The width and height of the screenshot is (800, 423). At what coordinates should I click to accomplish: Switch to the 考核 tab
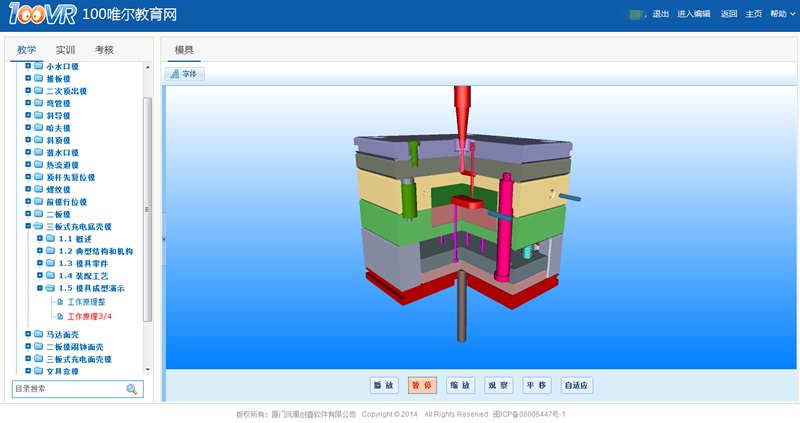104,49
